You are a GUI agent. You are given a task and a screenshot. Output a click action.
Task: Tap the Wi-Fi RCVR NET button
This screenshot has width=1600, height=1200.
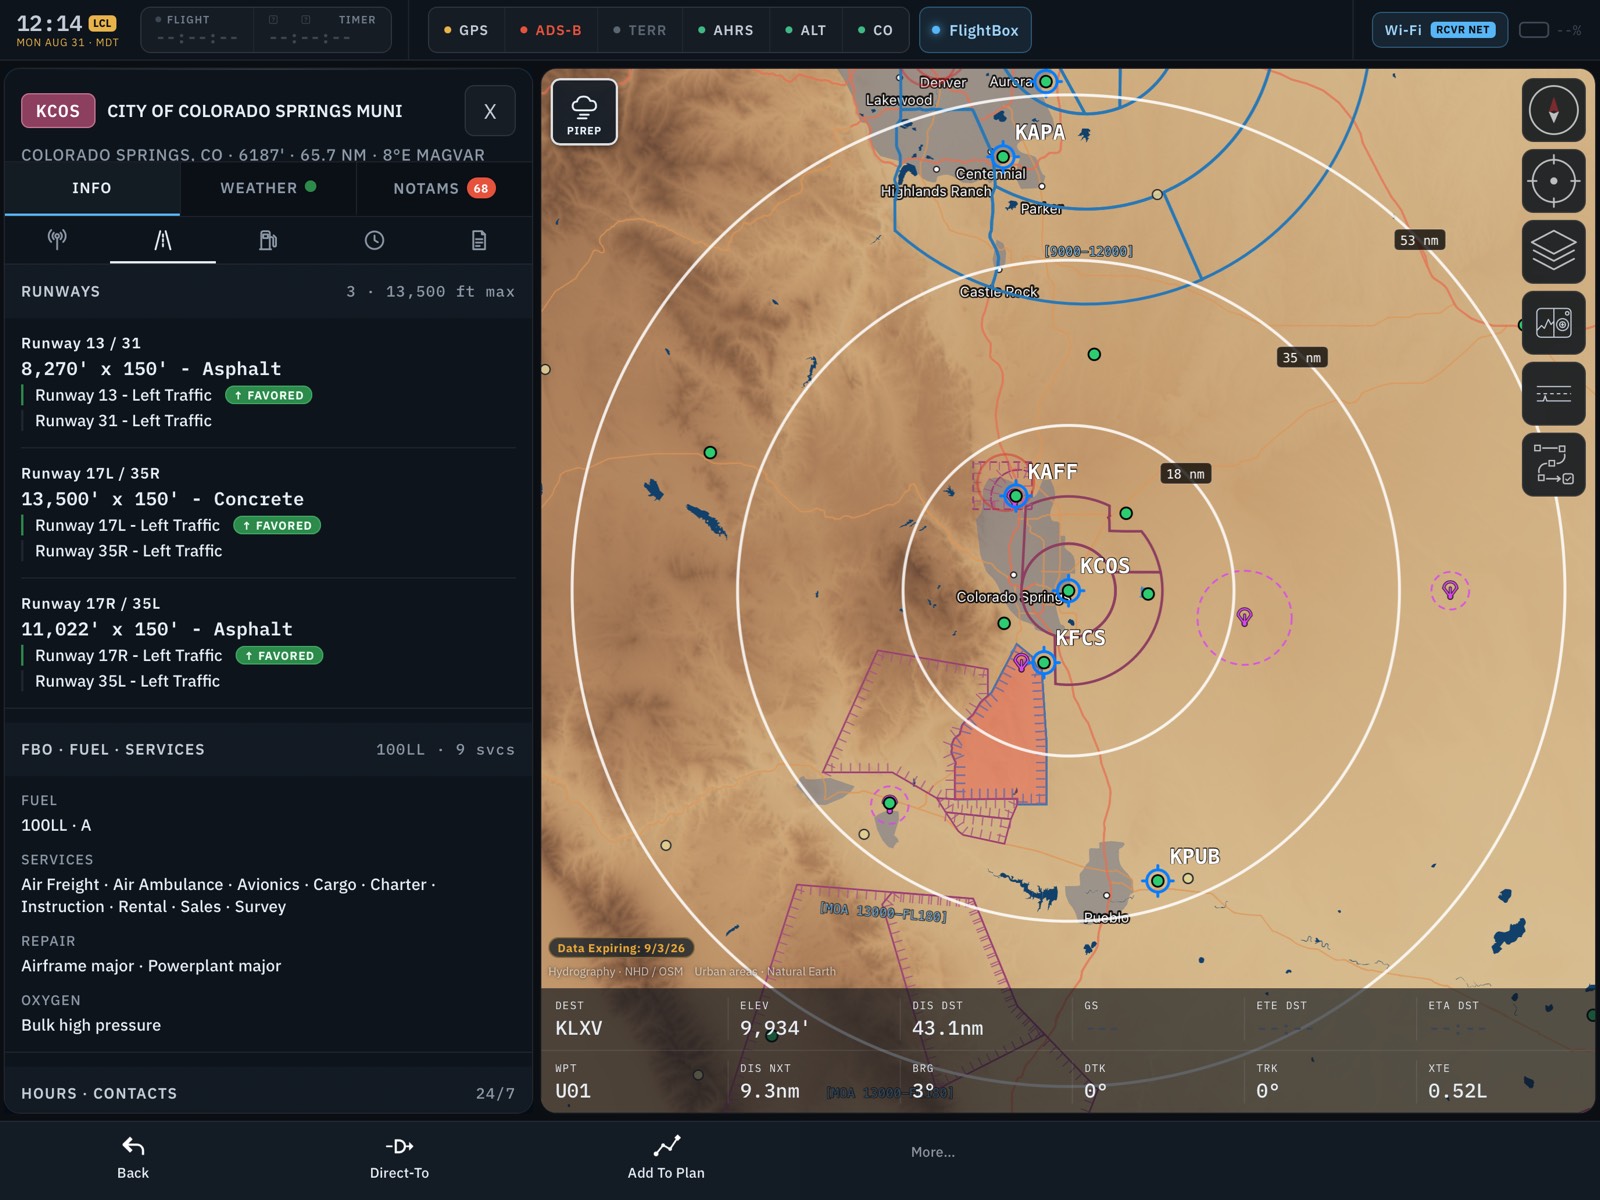[x=1439, y=30]
